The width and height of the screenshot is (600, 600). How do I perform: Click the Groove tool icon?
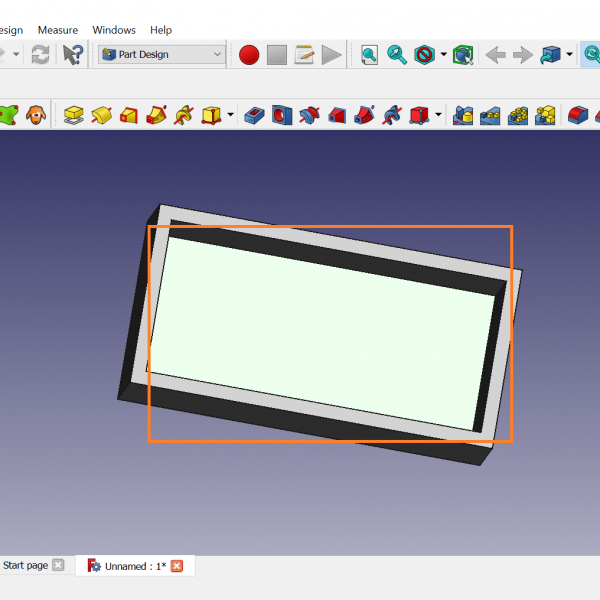[x=309, y=115]
